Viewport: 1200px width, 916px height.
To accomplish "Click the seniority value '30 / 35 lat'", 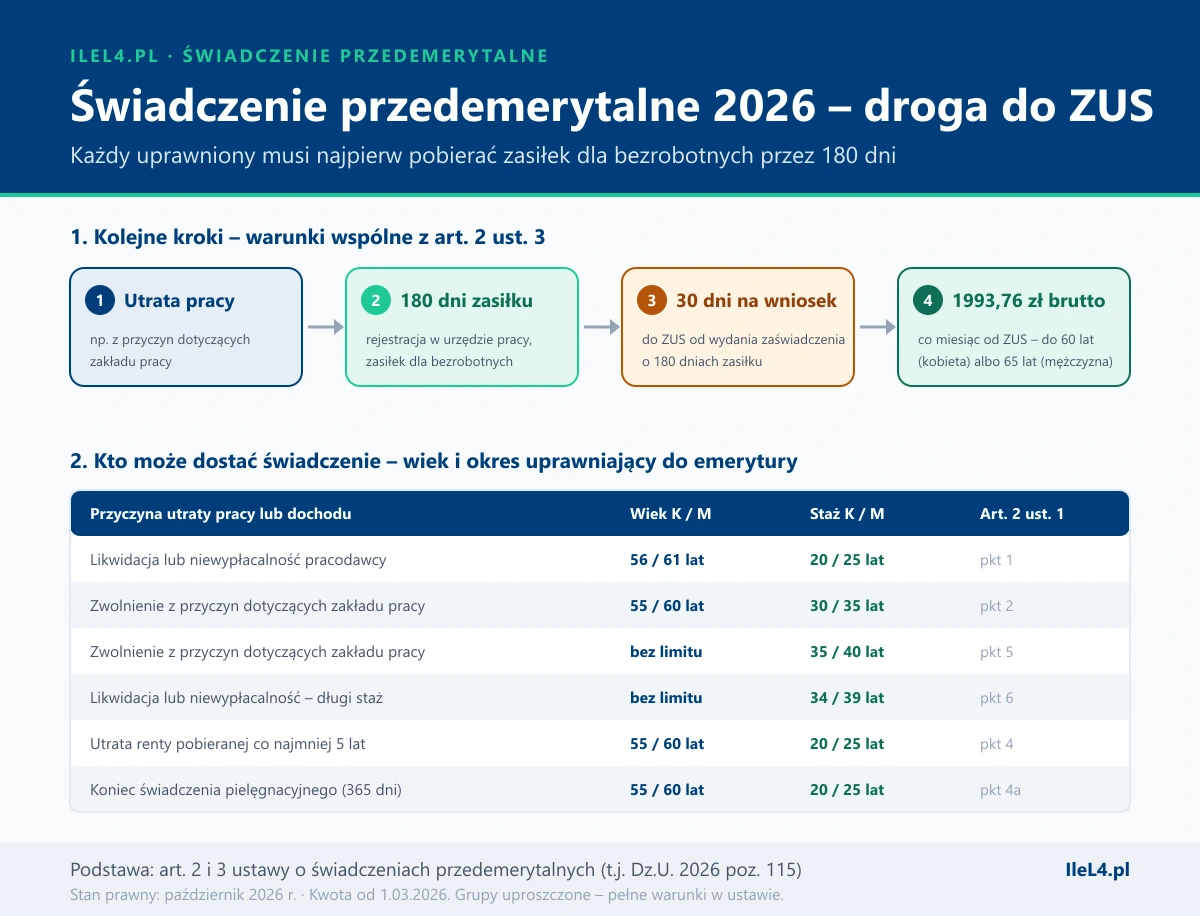I will coord(847,606).
